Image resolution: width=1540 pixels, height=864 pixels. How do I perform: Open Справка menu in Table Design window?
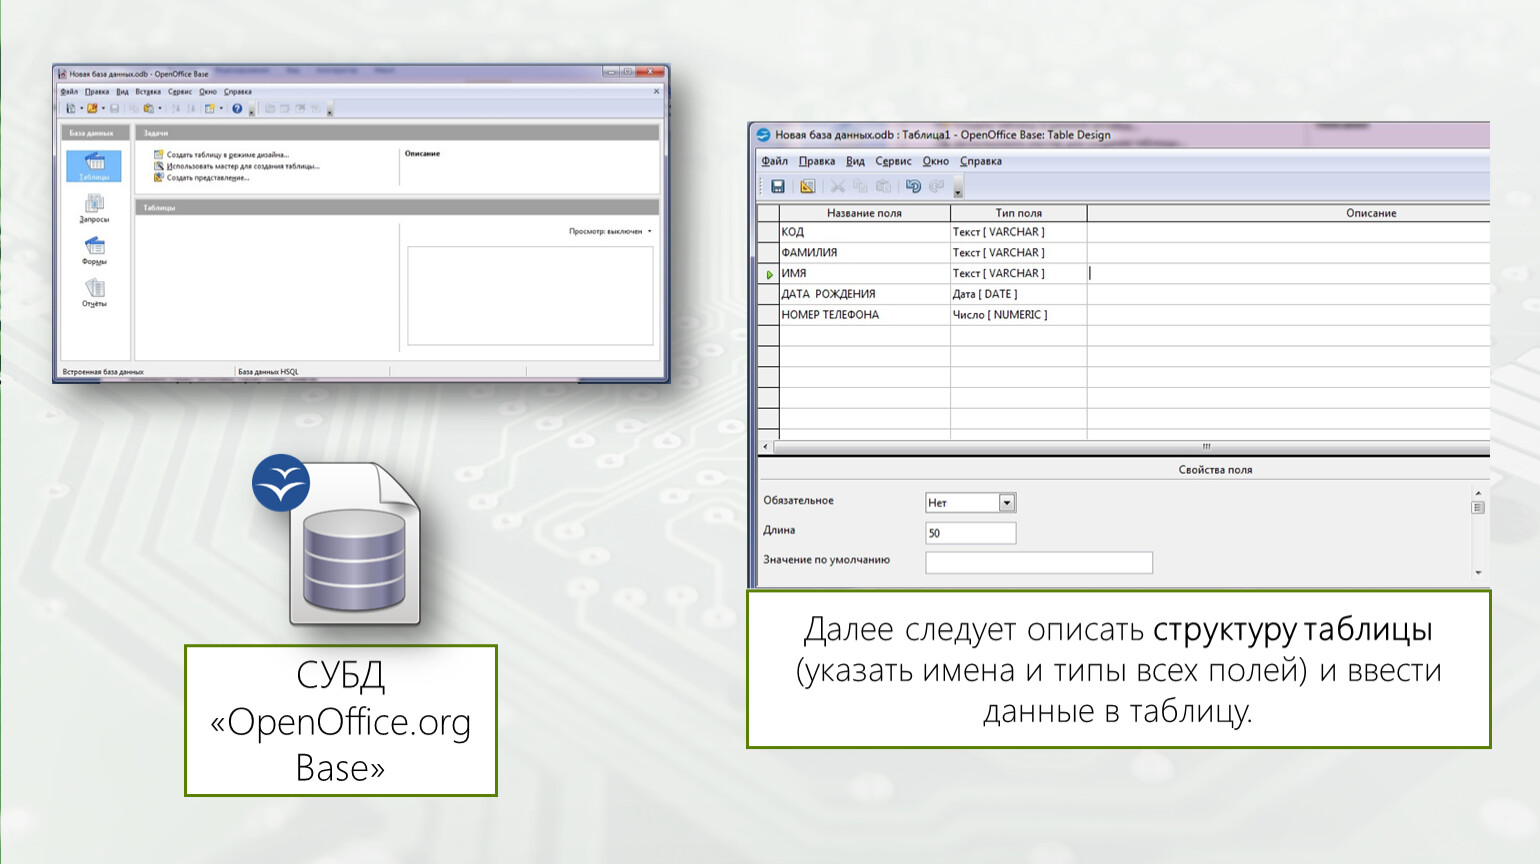pyautogui.click(x=981, y=161)
